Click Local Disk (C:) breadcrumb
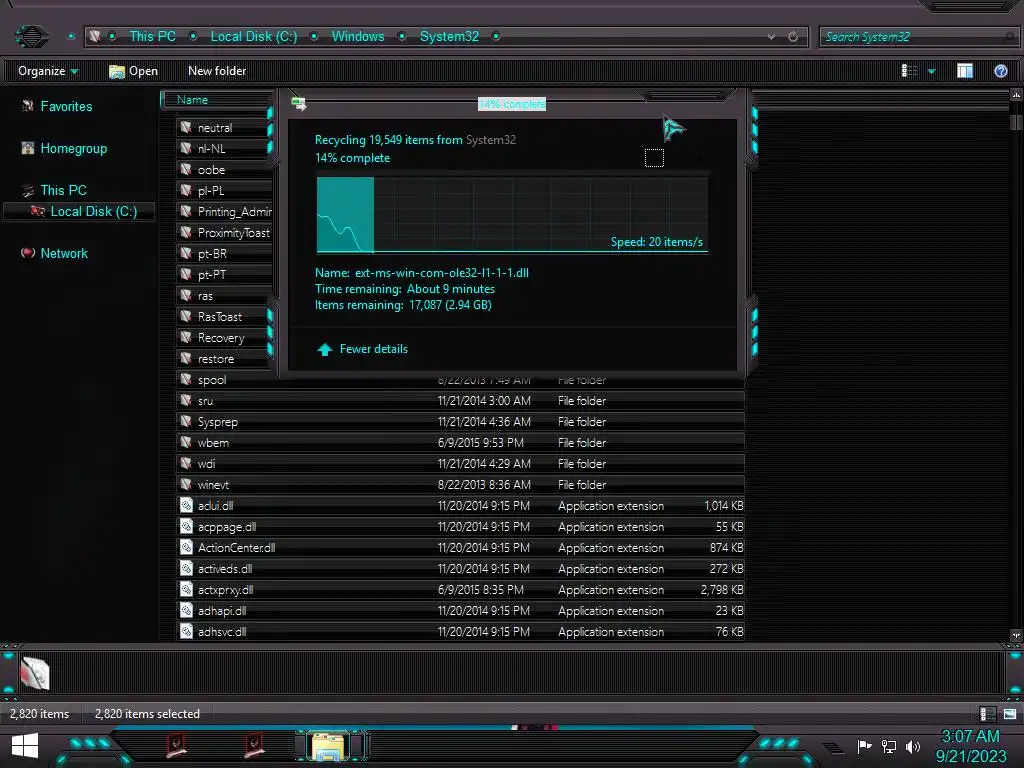The width and height of the screenshot is (1024, 768). pyautogui.click(x=253, y=37)
